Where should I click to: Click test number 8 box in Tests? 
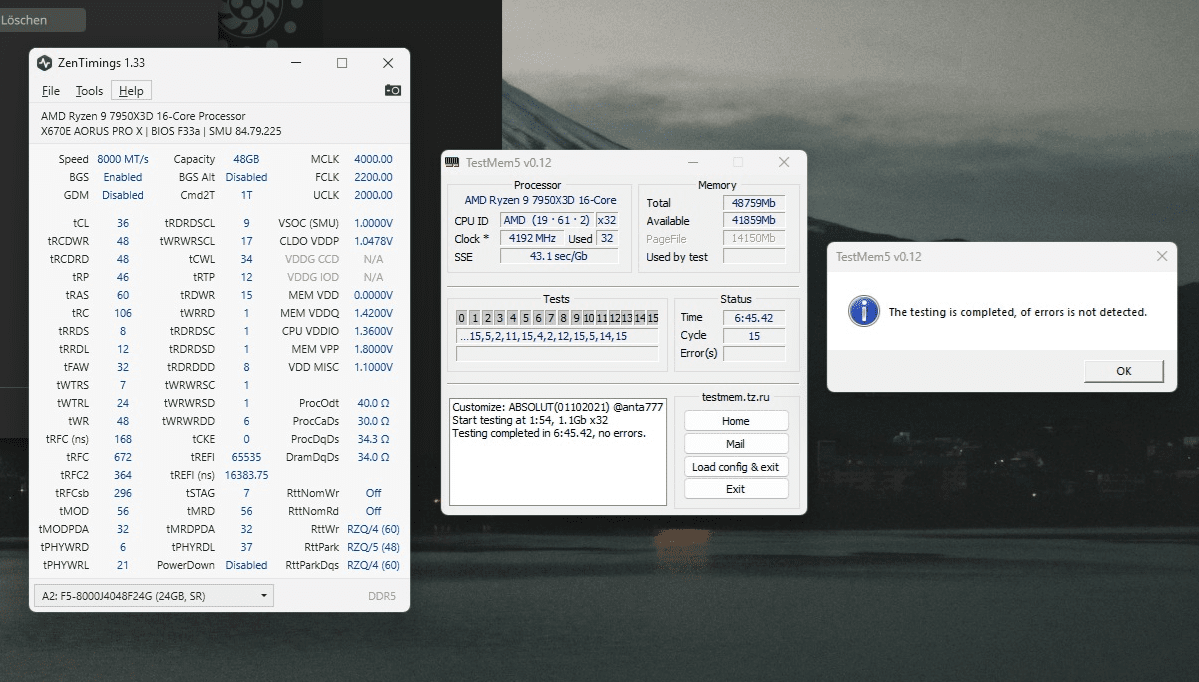coord(564,317)
